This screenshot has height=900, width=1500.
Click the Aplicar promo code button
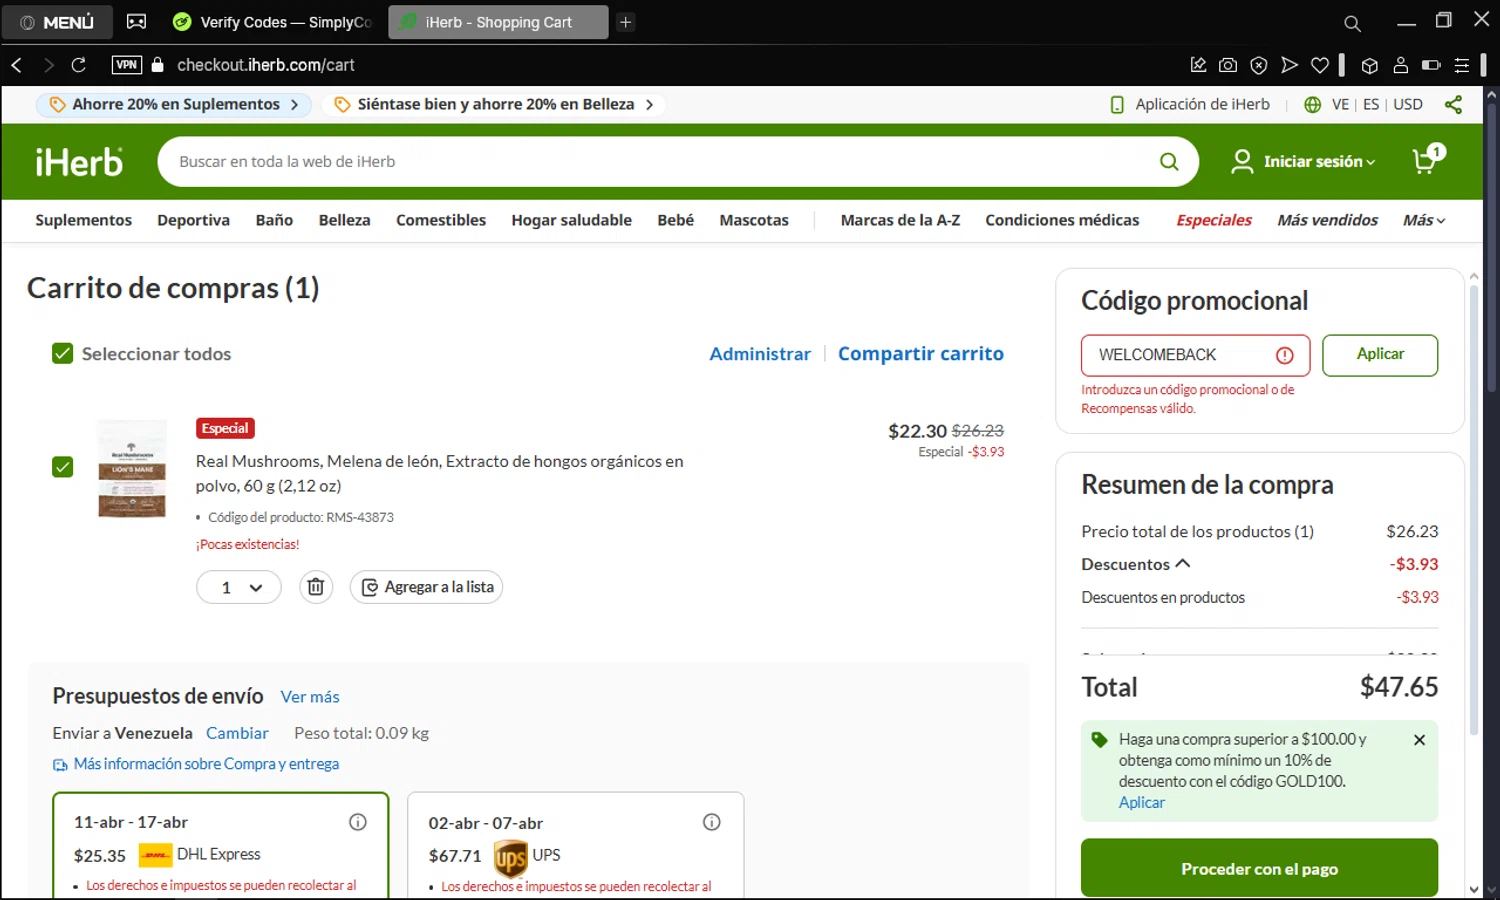tap(1380, 355)
